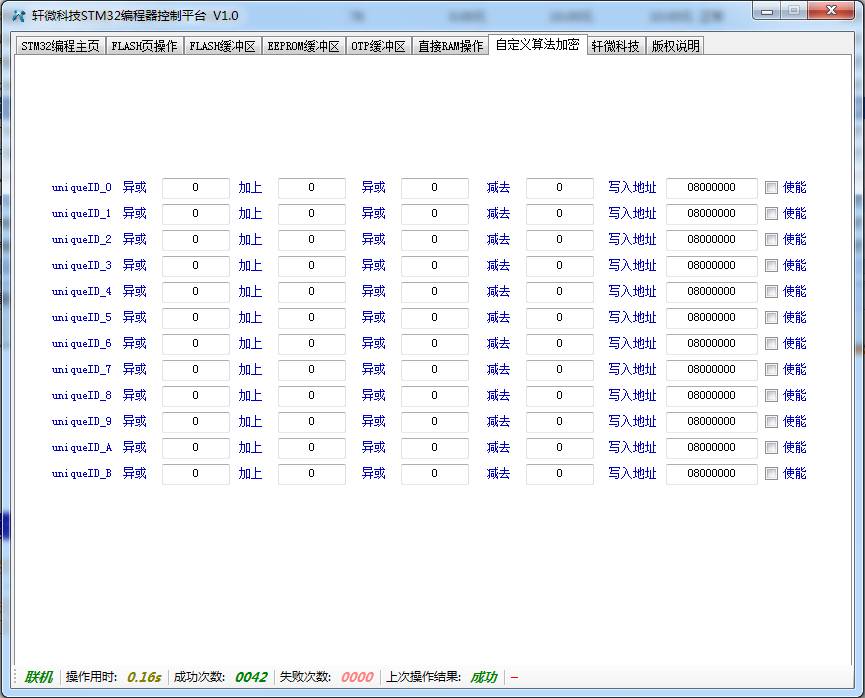This screenshot has height=698, width=865.
Task: Select the 自定义算法加密 tab
Action: pyautogui.click(x=537, y=44)
